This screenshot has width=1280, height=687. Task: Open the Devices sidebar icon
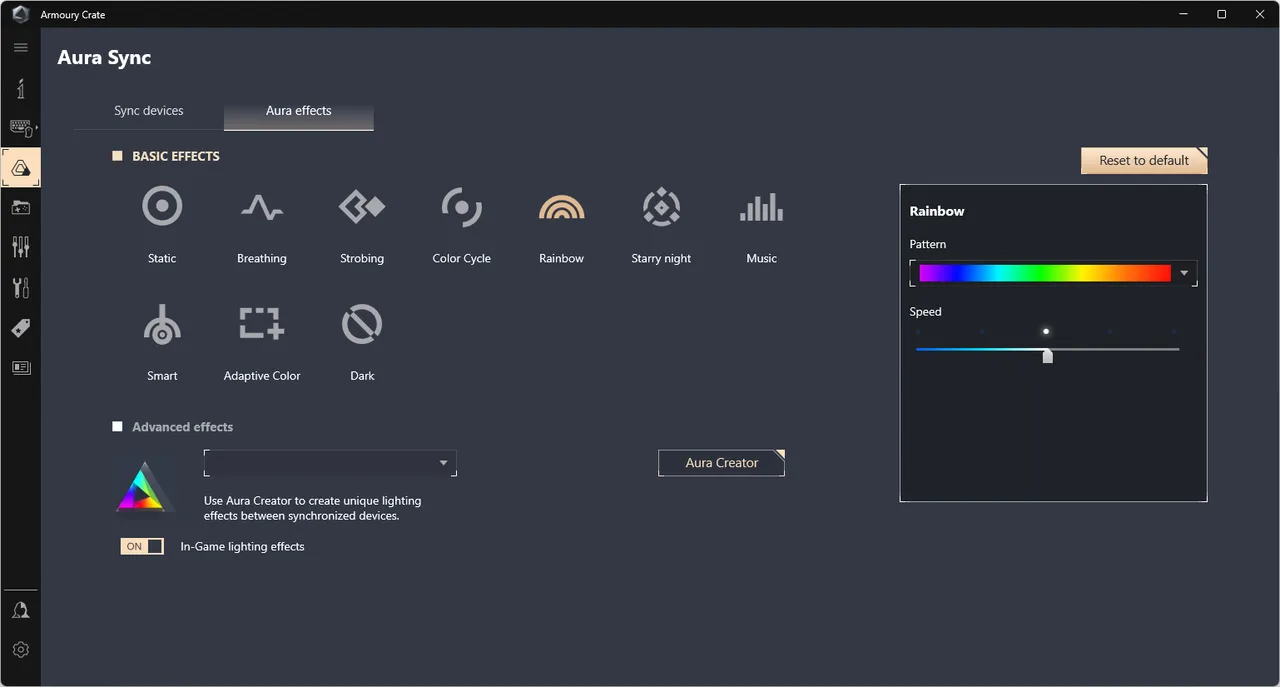(x=21, y=128)
